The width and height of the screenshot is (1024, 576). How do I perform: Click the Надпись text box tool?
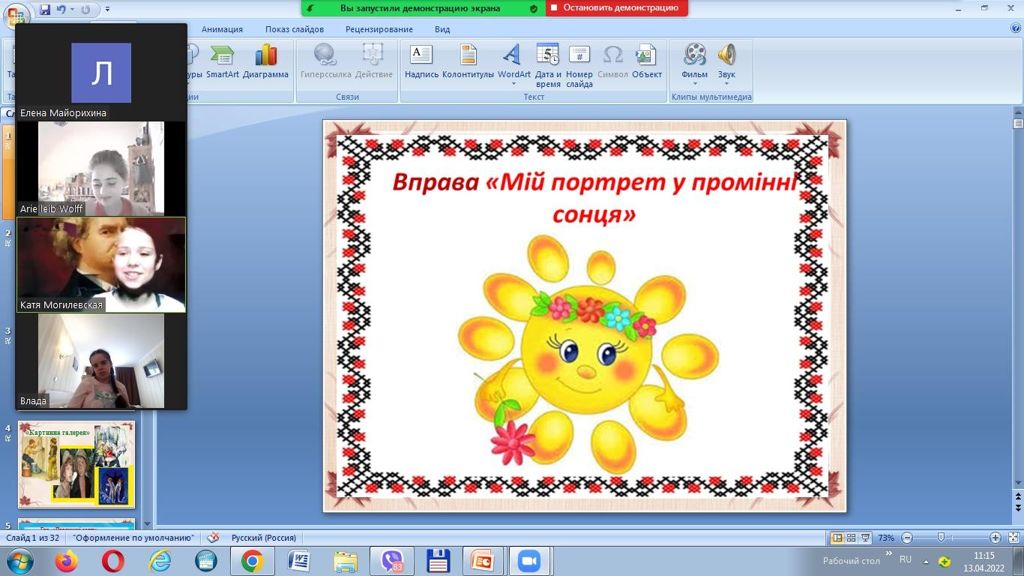pos(421,61)
